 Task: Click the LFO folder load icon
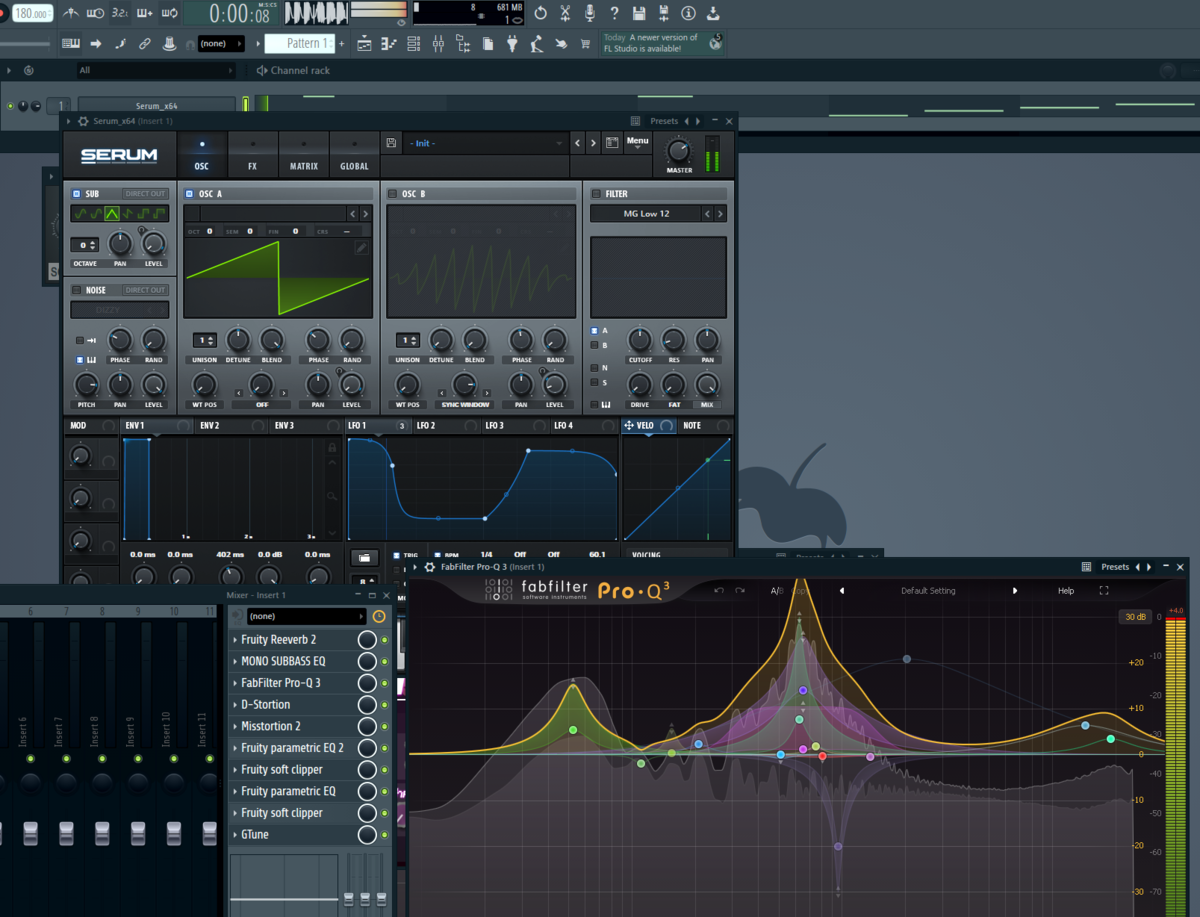click(364, 557)
